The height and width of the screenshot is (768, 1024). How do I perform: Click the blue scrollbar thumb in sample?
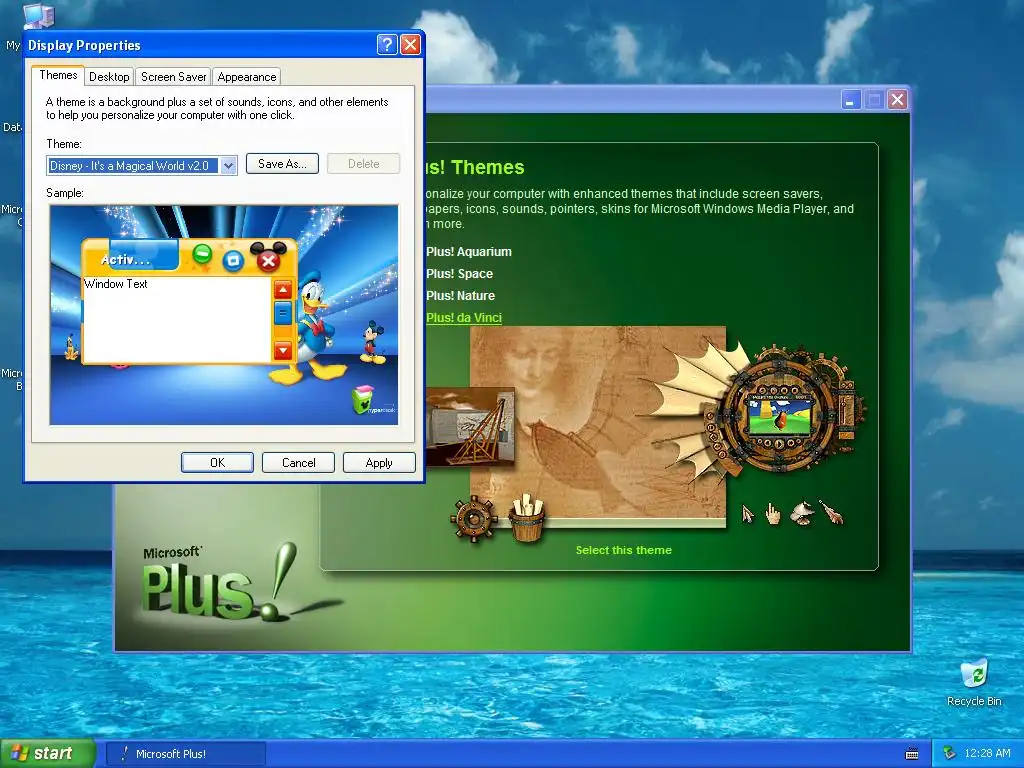(x=283, y=313)
